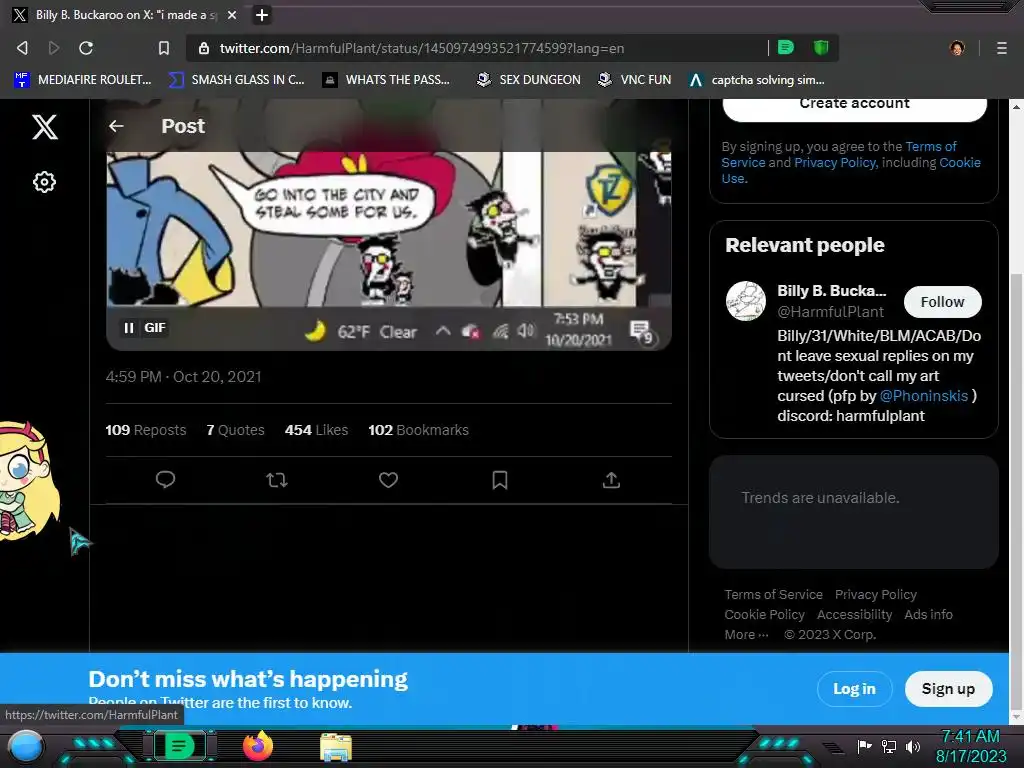The width and height of the screenshot is (1024, 768).
Task: Open Billy B. Buckaroo profile avatar
Action: point(746,301)
